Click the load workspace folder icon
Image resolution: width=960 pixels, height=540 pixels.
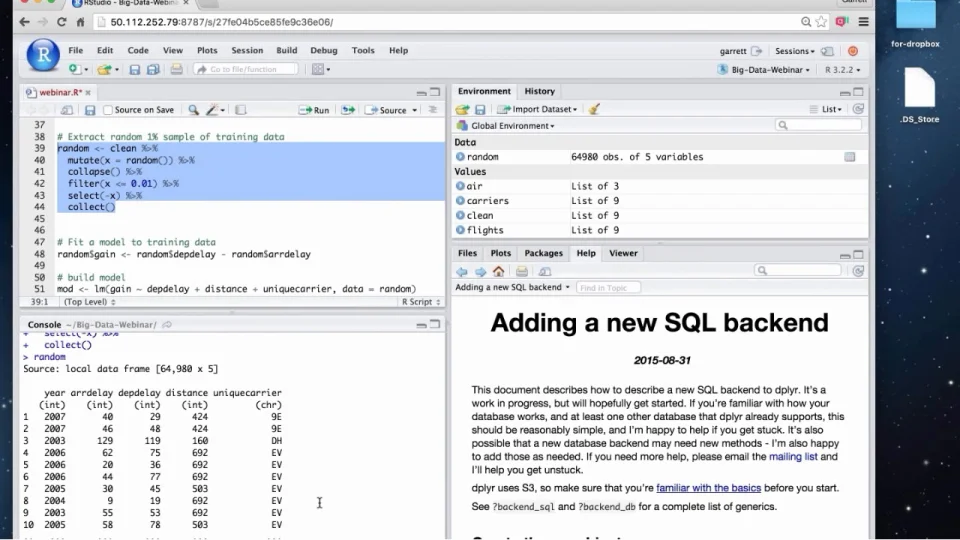click(462, 110)
